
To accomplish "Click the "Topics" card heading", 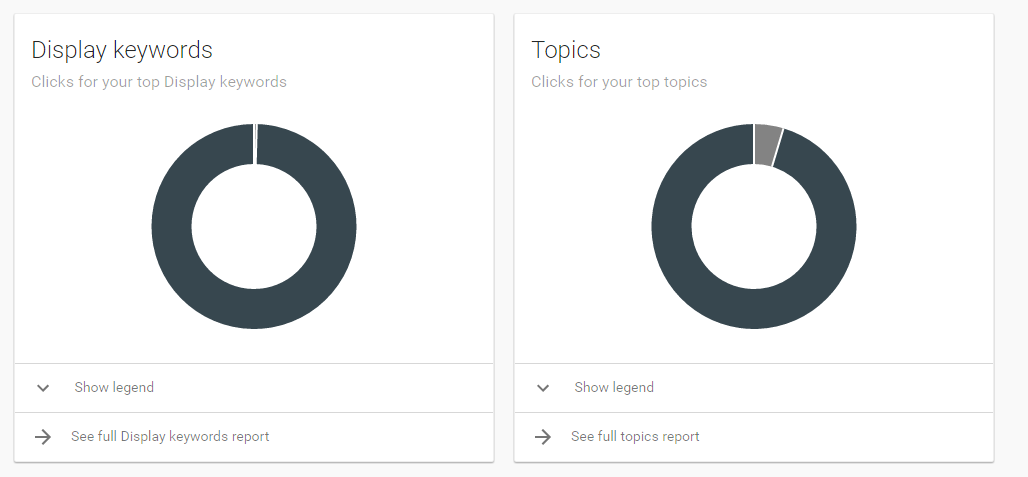I will (566, 50).
